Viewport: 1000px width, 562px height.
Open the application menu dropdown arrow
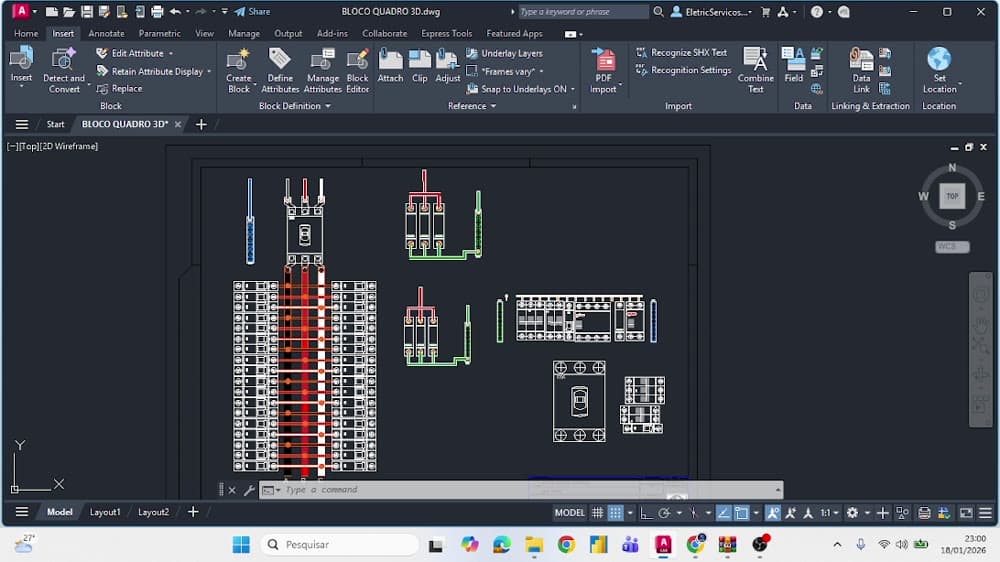click(34, 11)
